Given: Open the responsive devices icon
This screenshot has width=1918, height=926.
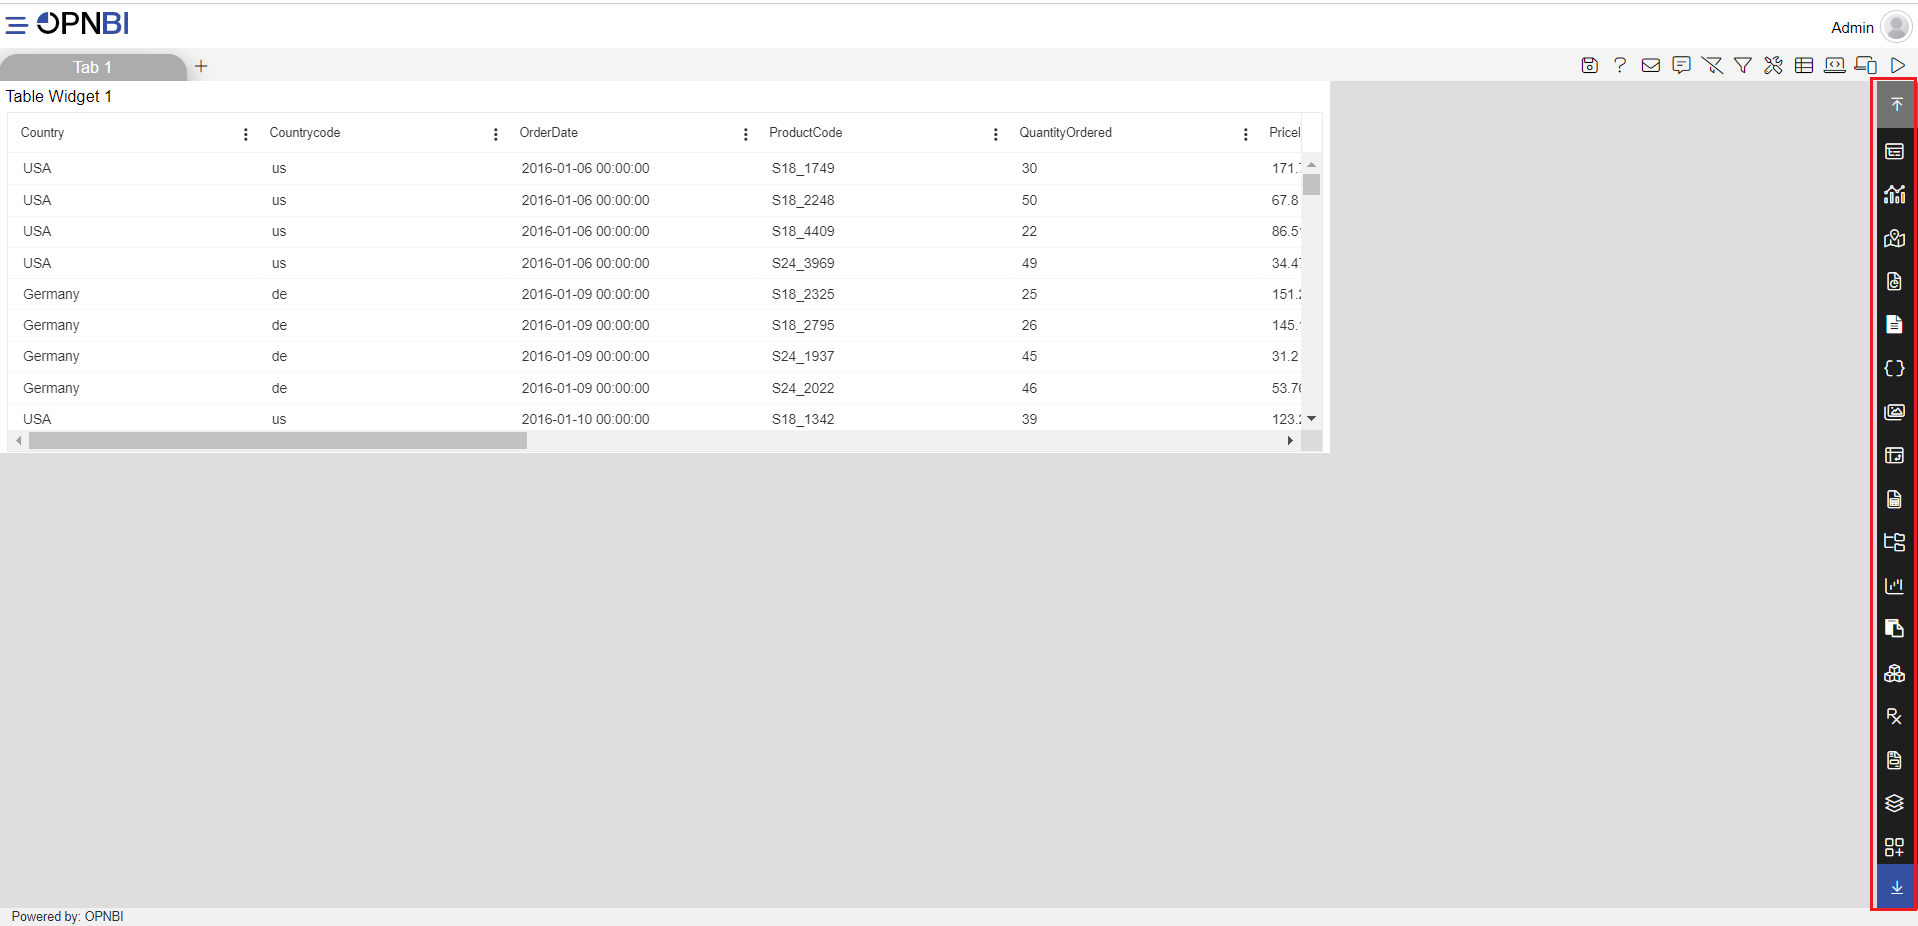Looking at the screenshot, I should pos(1866,65).
